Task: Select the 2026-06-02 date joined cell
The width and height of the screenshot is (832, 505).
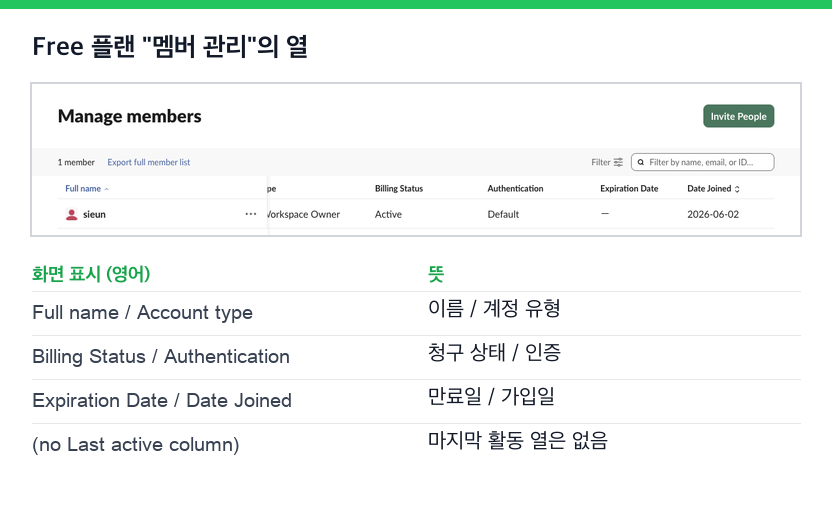Action: coord(713,214)
